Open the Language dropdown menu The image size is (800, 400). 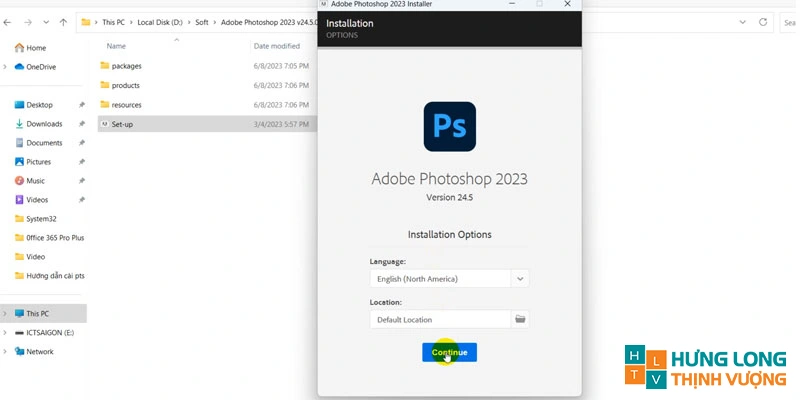(x=520, y=279)
